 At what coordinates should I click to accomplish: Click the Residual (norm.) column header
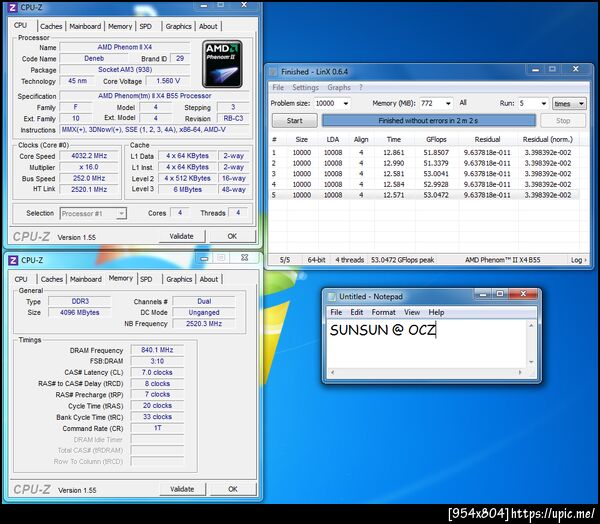pos(548,139)
